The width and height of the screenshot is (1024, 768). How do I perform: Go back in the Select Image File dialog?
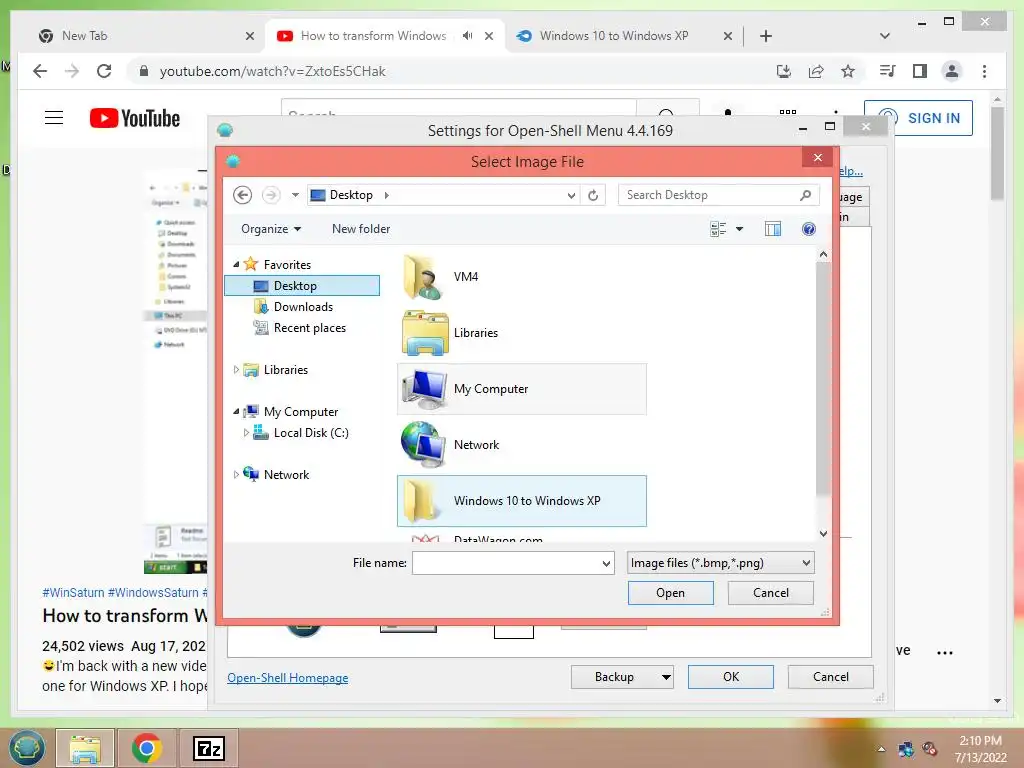pyautogui.click(x=242, y=195)
